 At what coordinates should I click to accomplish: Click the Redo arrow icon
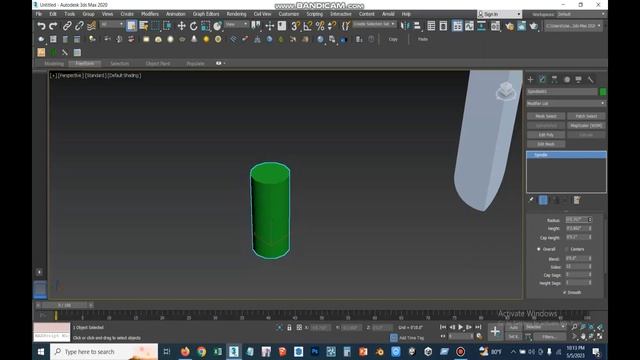[x=53, y=26]
